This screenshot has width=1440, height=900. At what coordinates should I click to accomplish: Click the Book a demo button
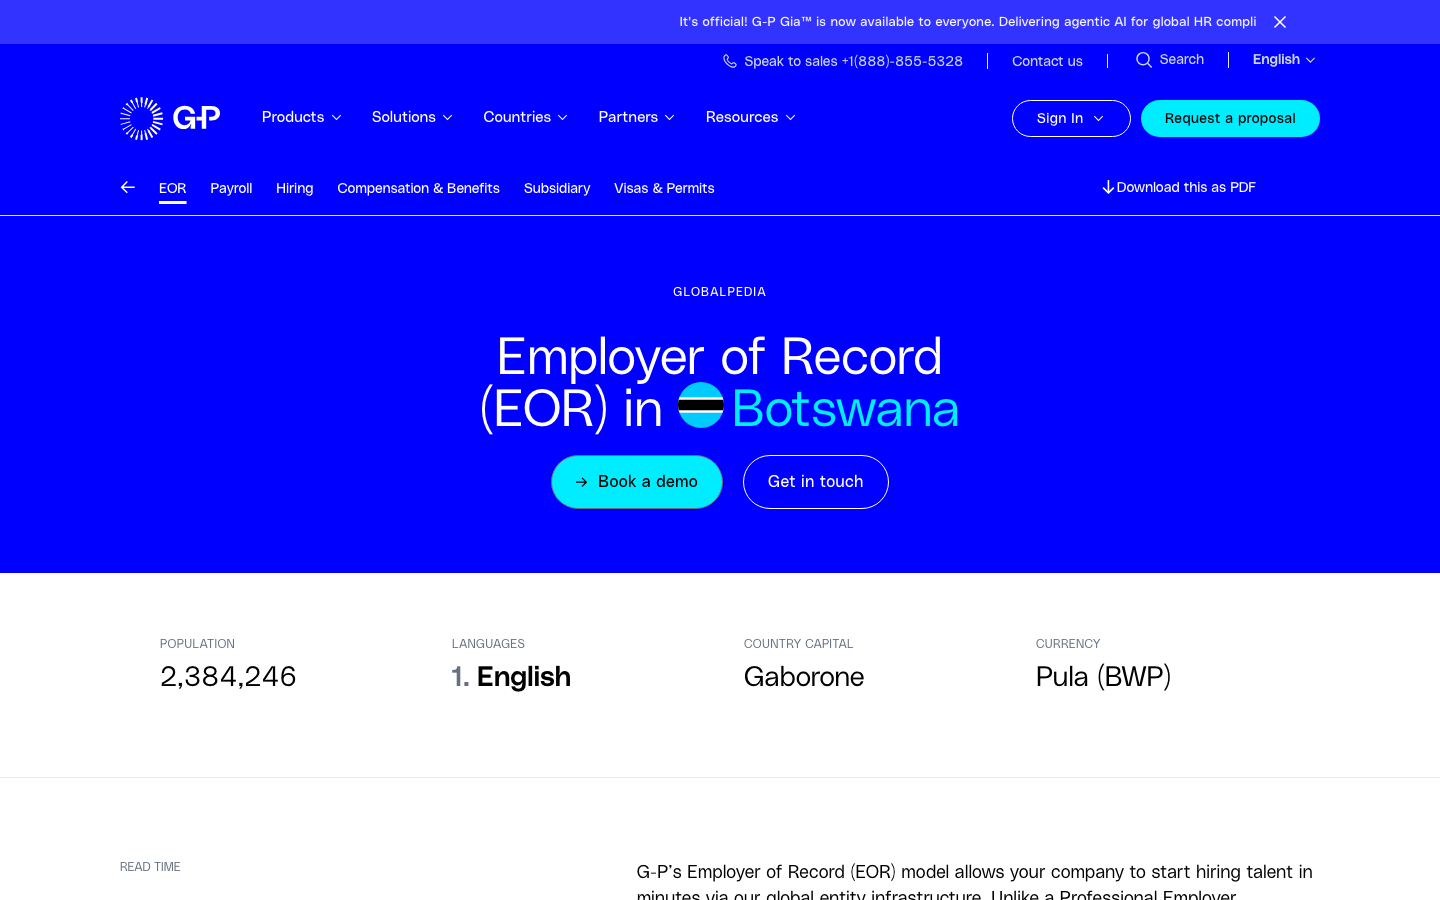tap(637, 482)
